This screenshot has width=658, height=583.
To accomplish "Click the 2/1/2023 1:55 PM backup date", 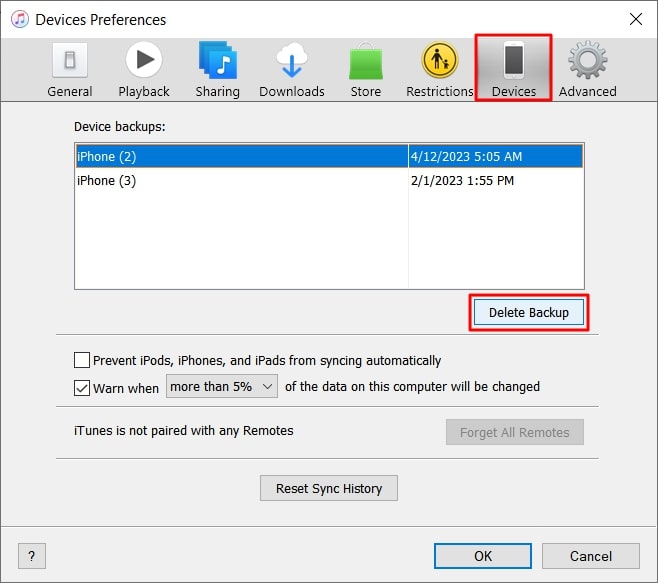I will click(x=462, y=180).
